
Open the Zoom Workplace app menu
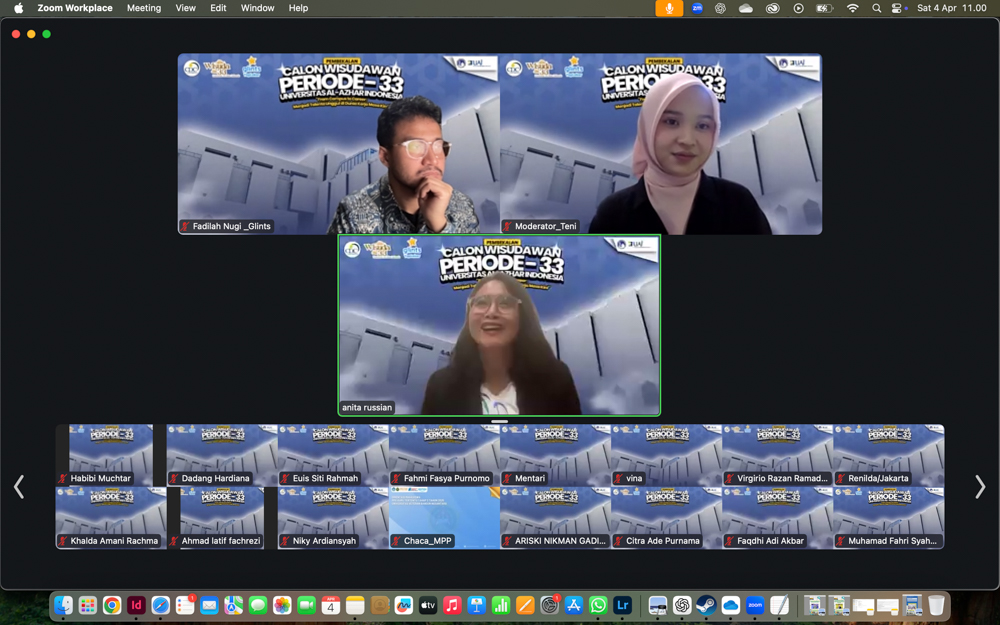point(75,8)
